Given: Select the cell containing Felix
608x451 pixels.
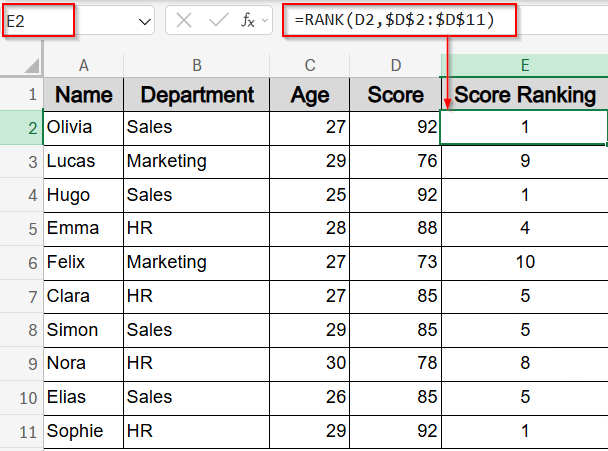Looking at the screenshot, I should pos(83,263).
